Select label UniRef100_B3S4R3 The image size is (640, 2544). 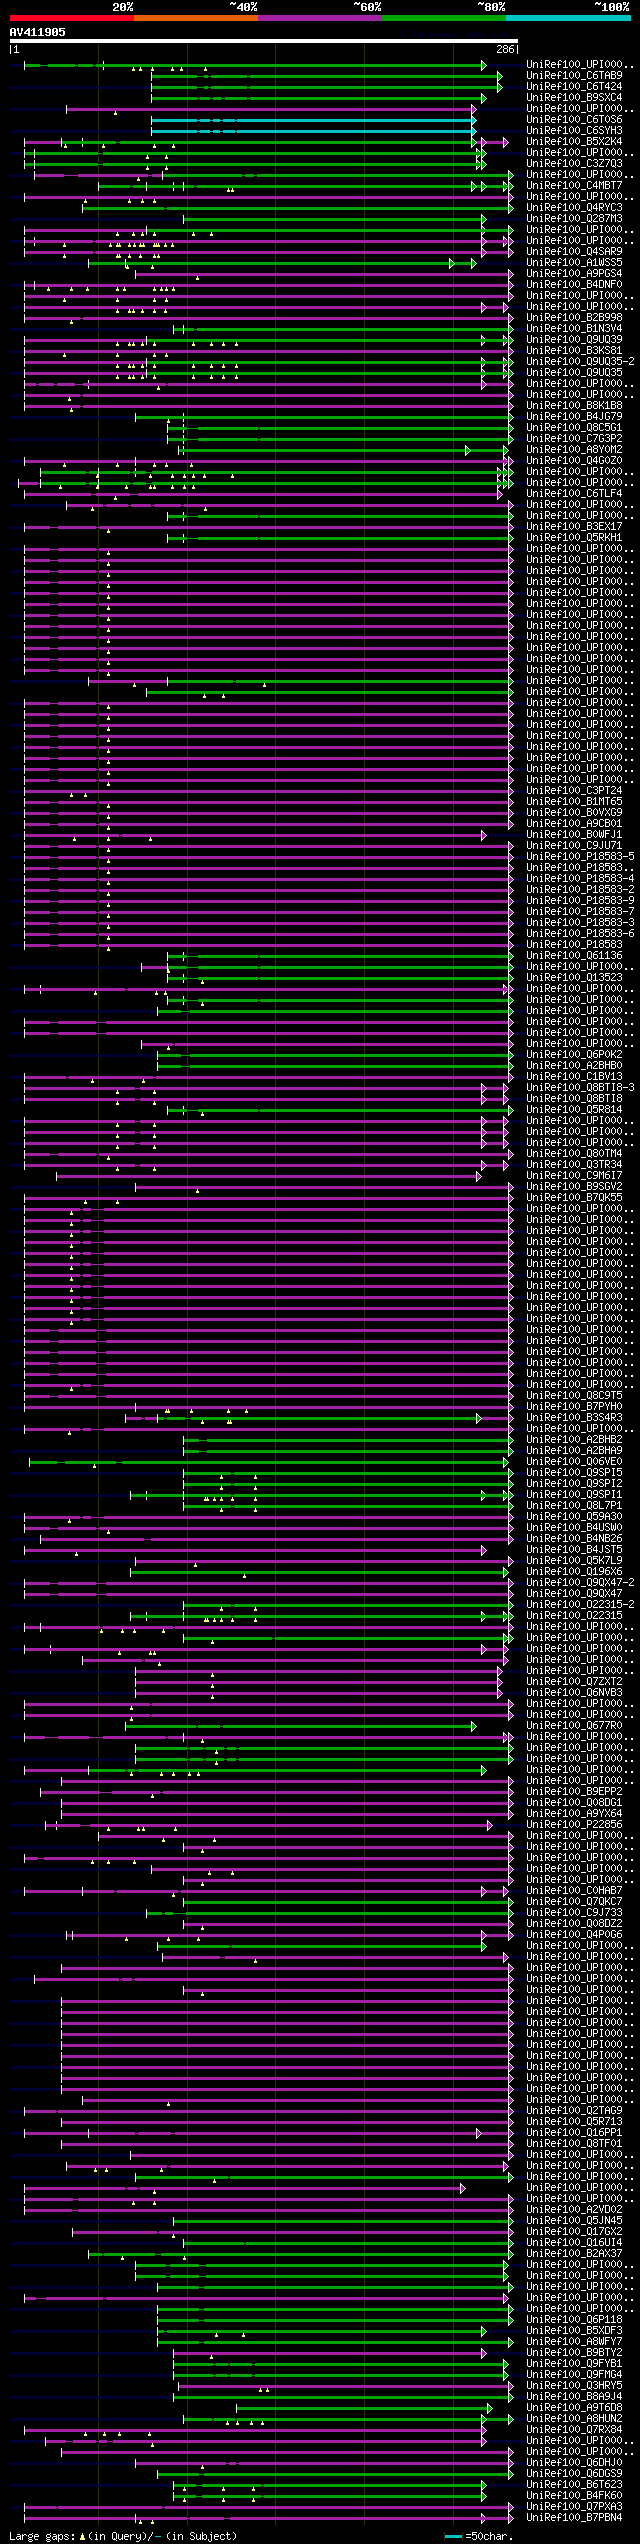tap(574, 1417)
